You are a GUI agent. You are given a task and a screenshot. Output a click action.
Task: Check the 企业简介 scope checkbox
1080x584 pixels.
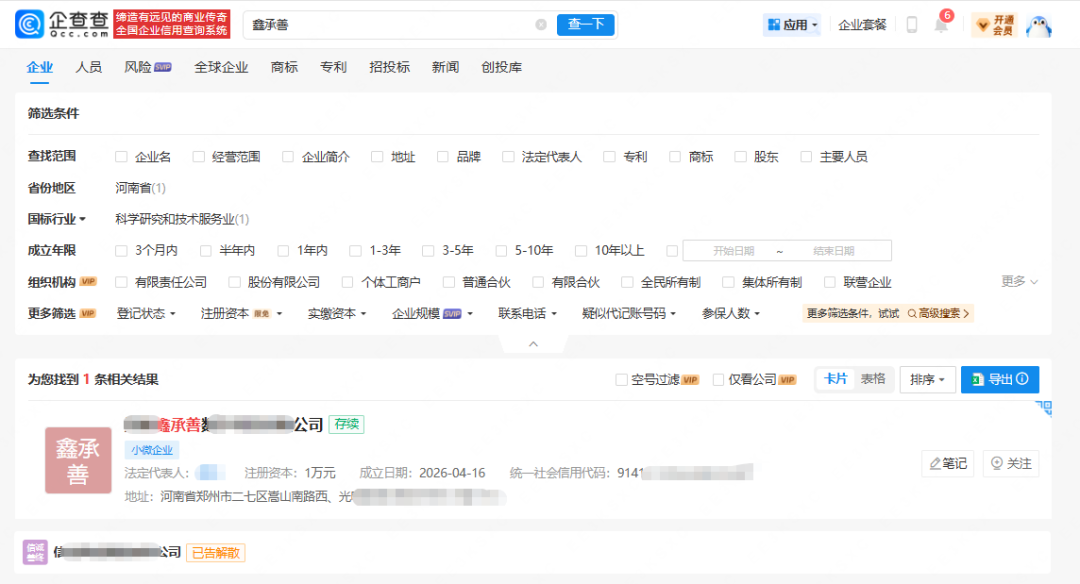point(288,157)
